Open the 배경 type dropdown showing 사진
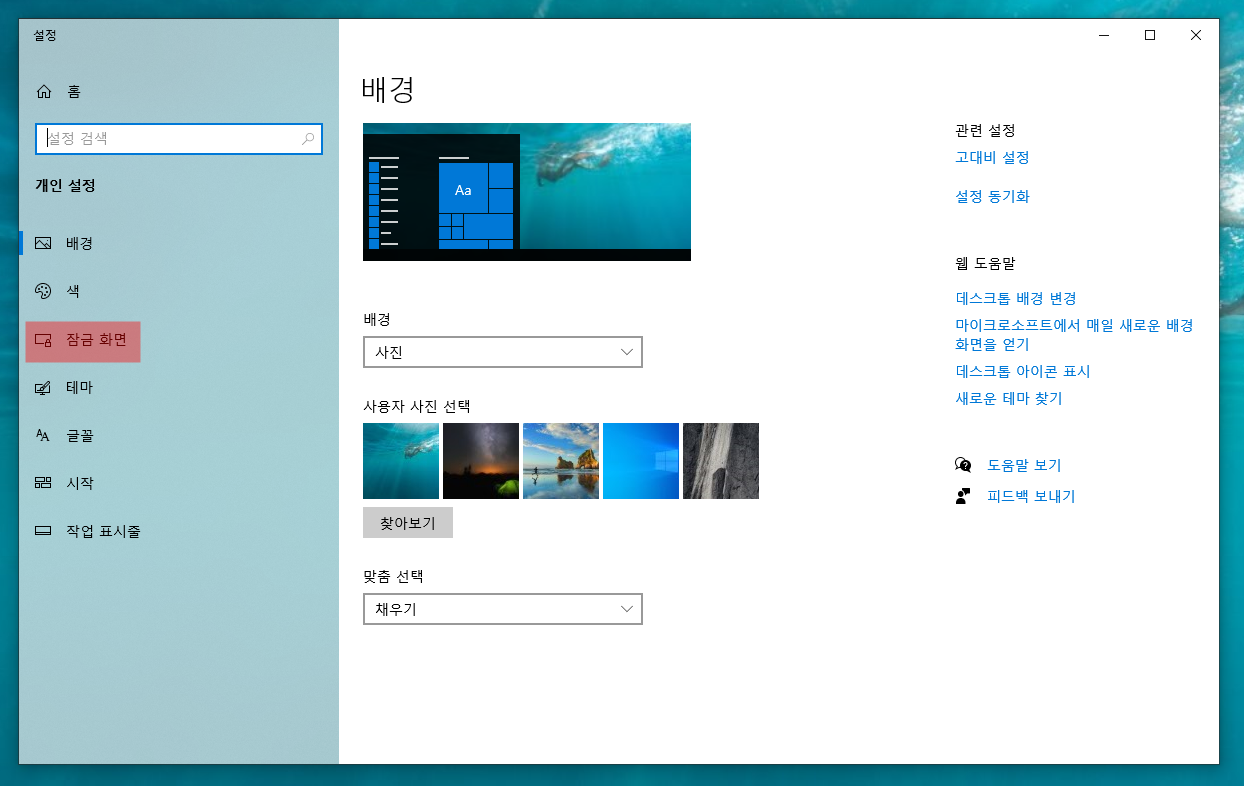The width and height of the screenshot is (1244, 786). (503, 352)
